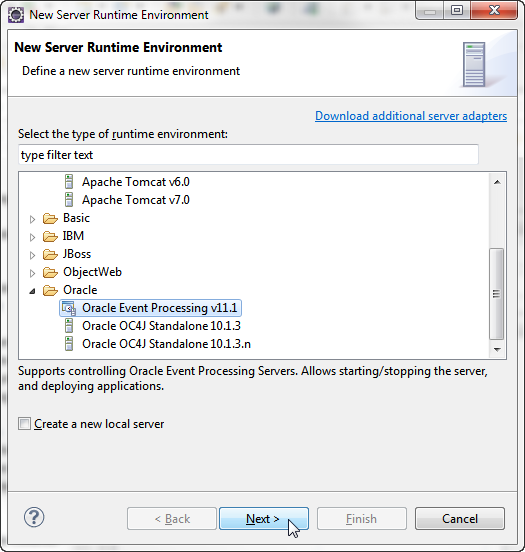The height and width of the screenshot is (552, 525).
Task: Click the Apache Tomcat v6.0 server icon
Action: click(x=69, y=182)
